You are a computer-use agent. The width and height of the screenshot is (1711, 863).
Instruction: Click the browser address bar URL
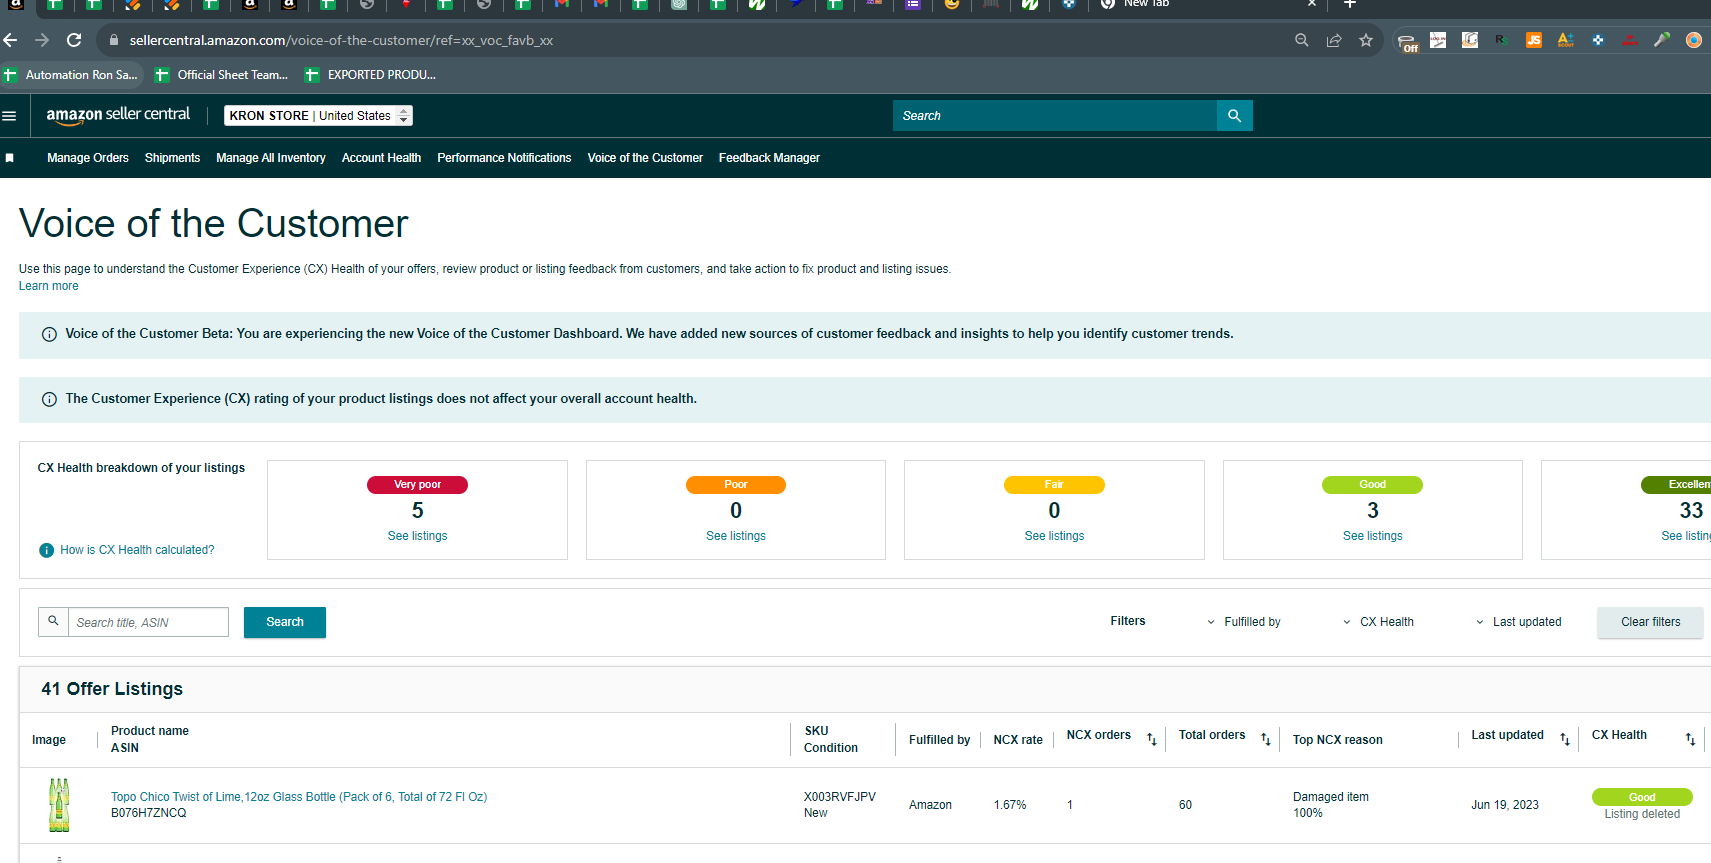click(x=341, y=40)
